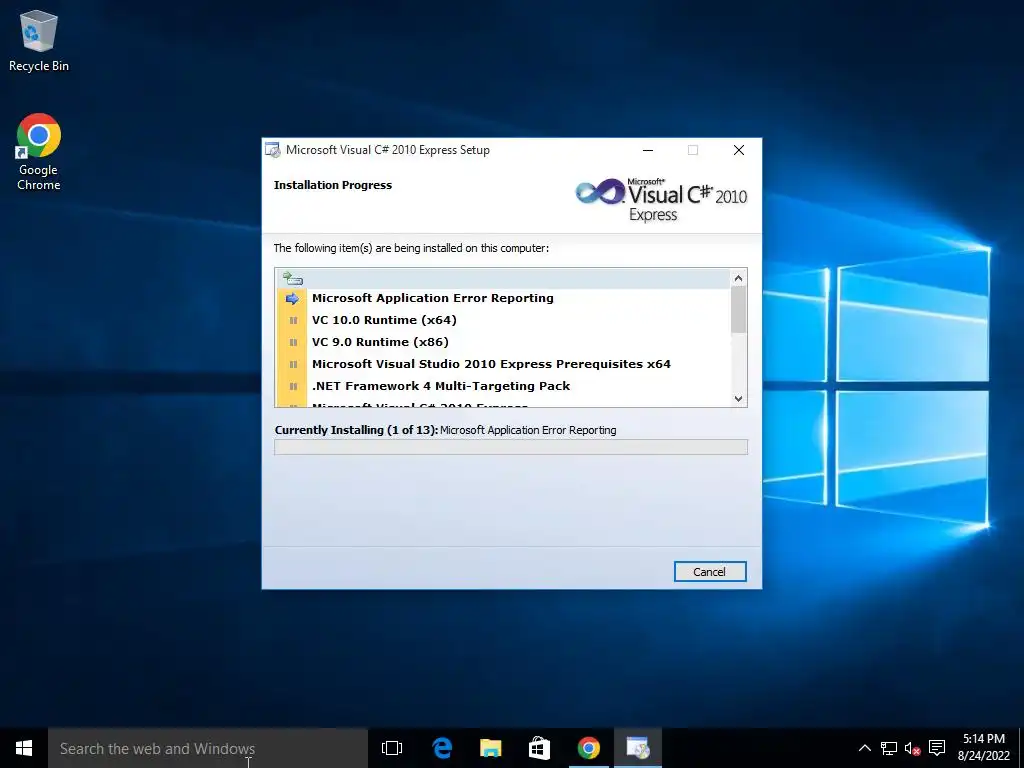Click pause icon beside VC 9.0 Runtime
The height and width of the screenshot is (768, 1024).
[x=293, y=342]
